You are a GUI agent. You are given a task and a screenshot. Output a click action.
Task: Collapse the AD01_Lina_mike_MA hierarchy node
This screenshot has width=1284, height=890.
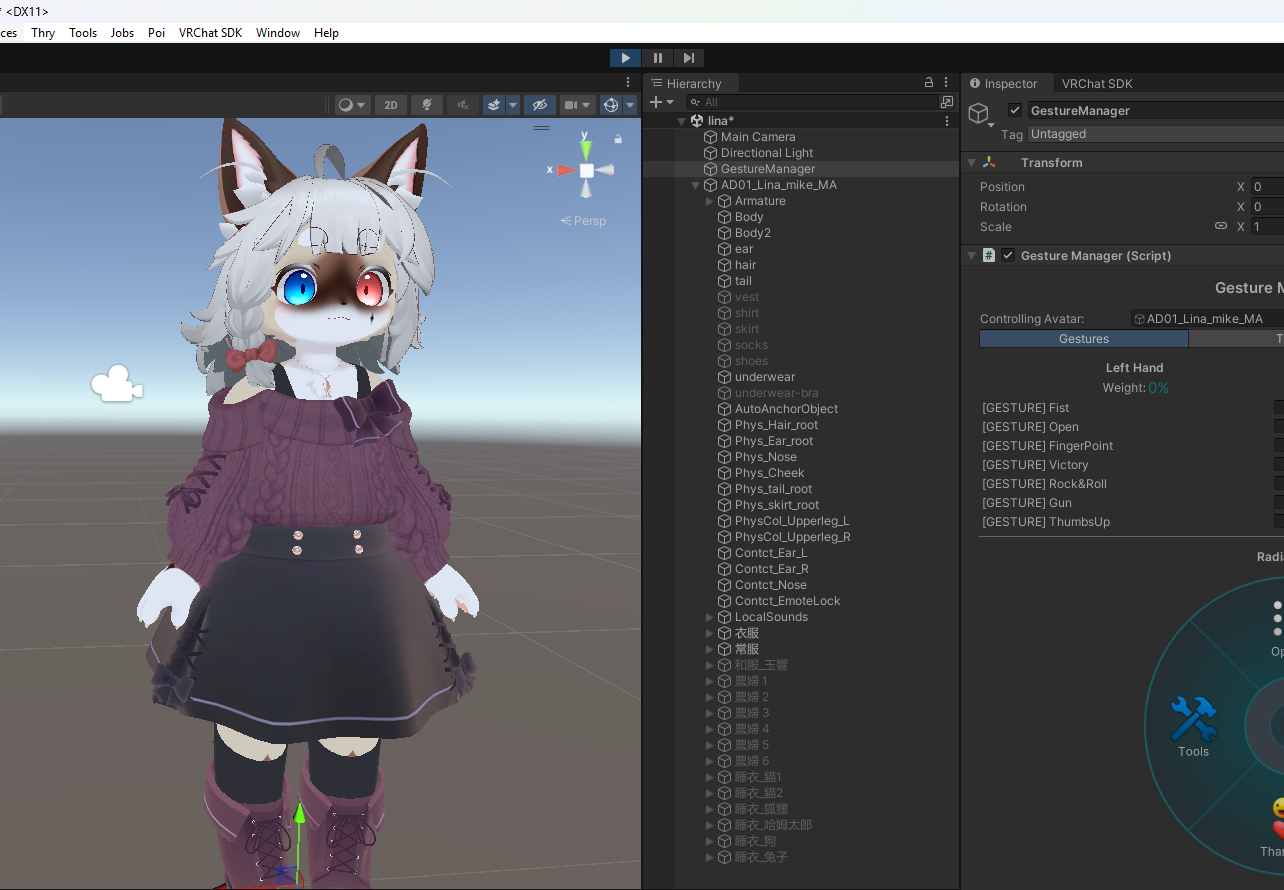pos(696,185)
